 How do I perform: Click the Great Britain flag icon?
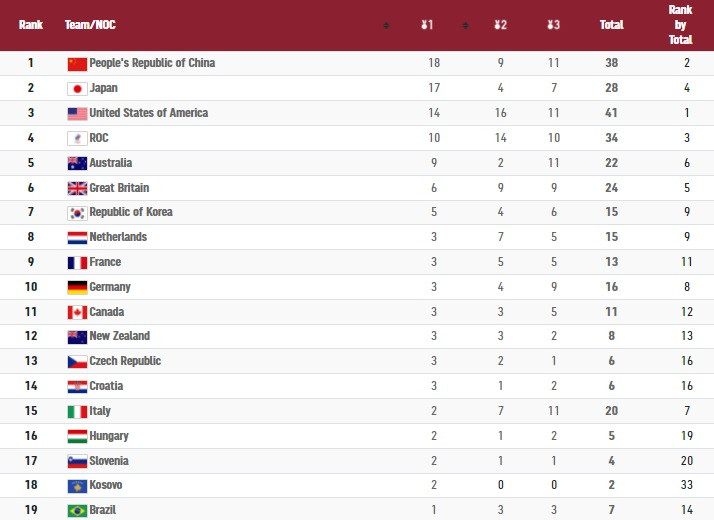click(x=77, y=187)
